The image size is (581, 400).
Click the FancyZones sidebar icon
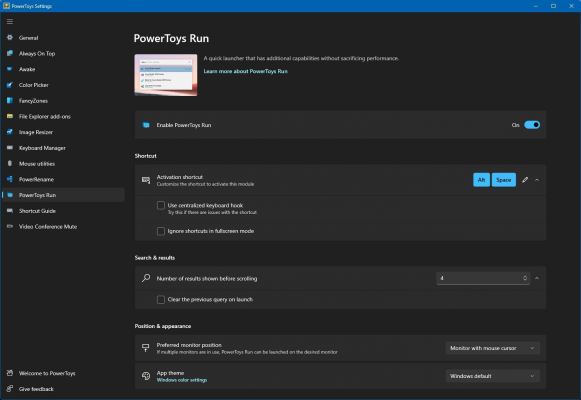point(10,100)
